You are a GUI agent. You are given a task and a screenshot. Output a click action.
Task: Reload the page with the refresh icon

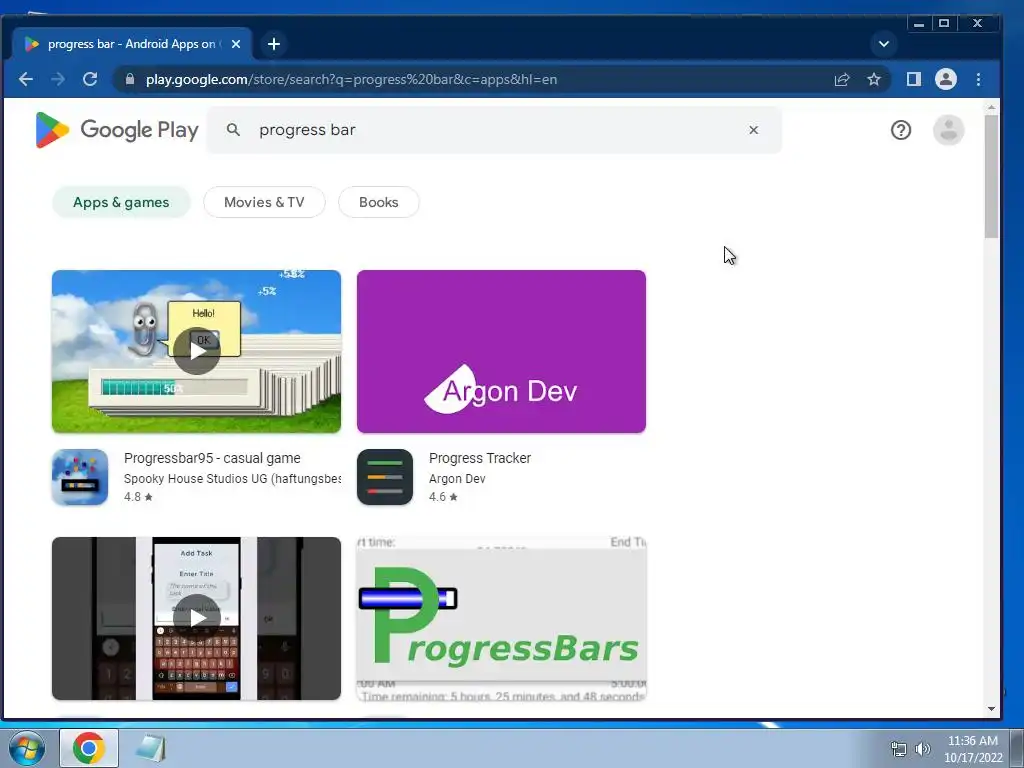pos(90,80)
